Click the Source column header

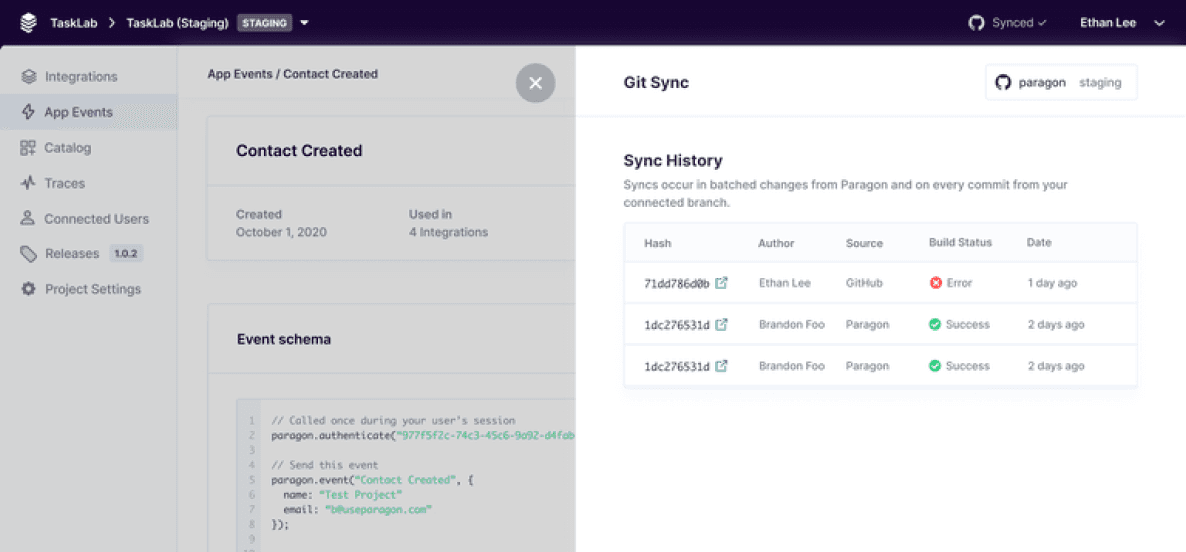tap(864, 243)
